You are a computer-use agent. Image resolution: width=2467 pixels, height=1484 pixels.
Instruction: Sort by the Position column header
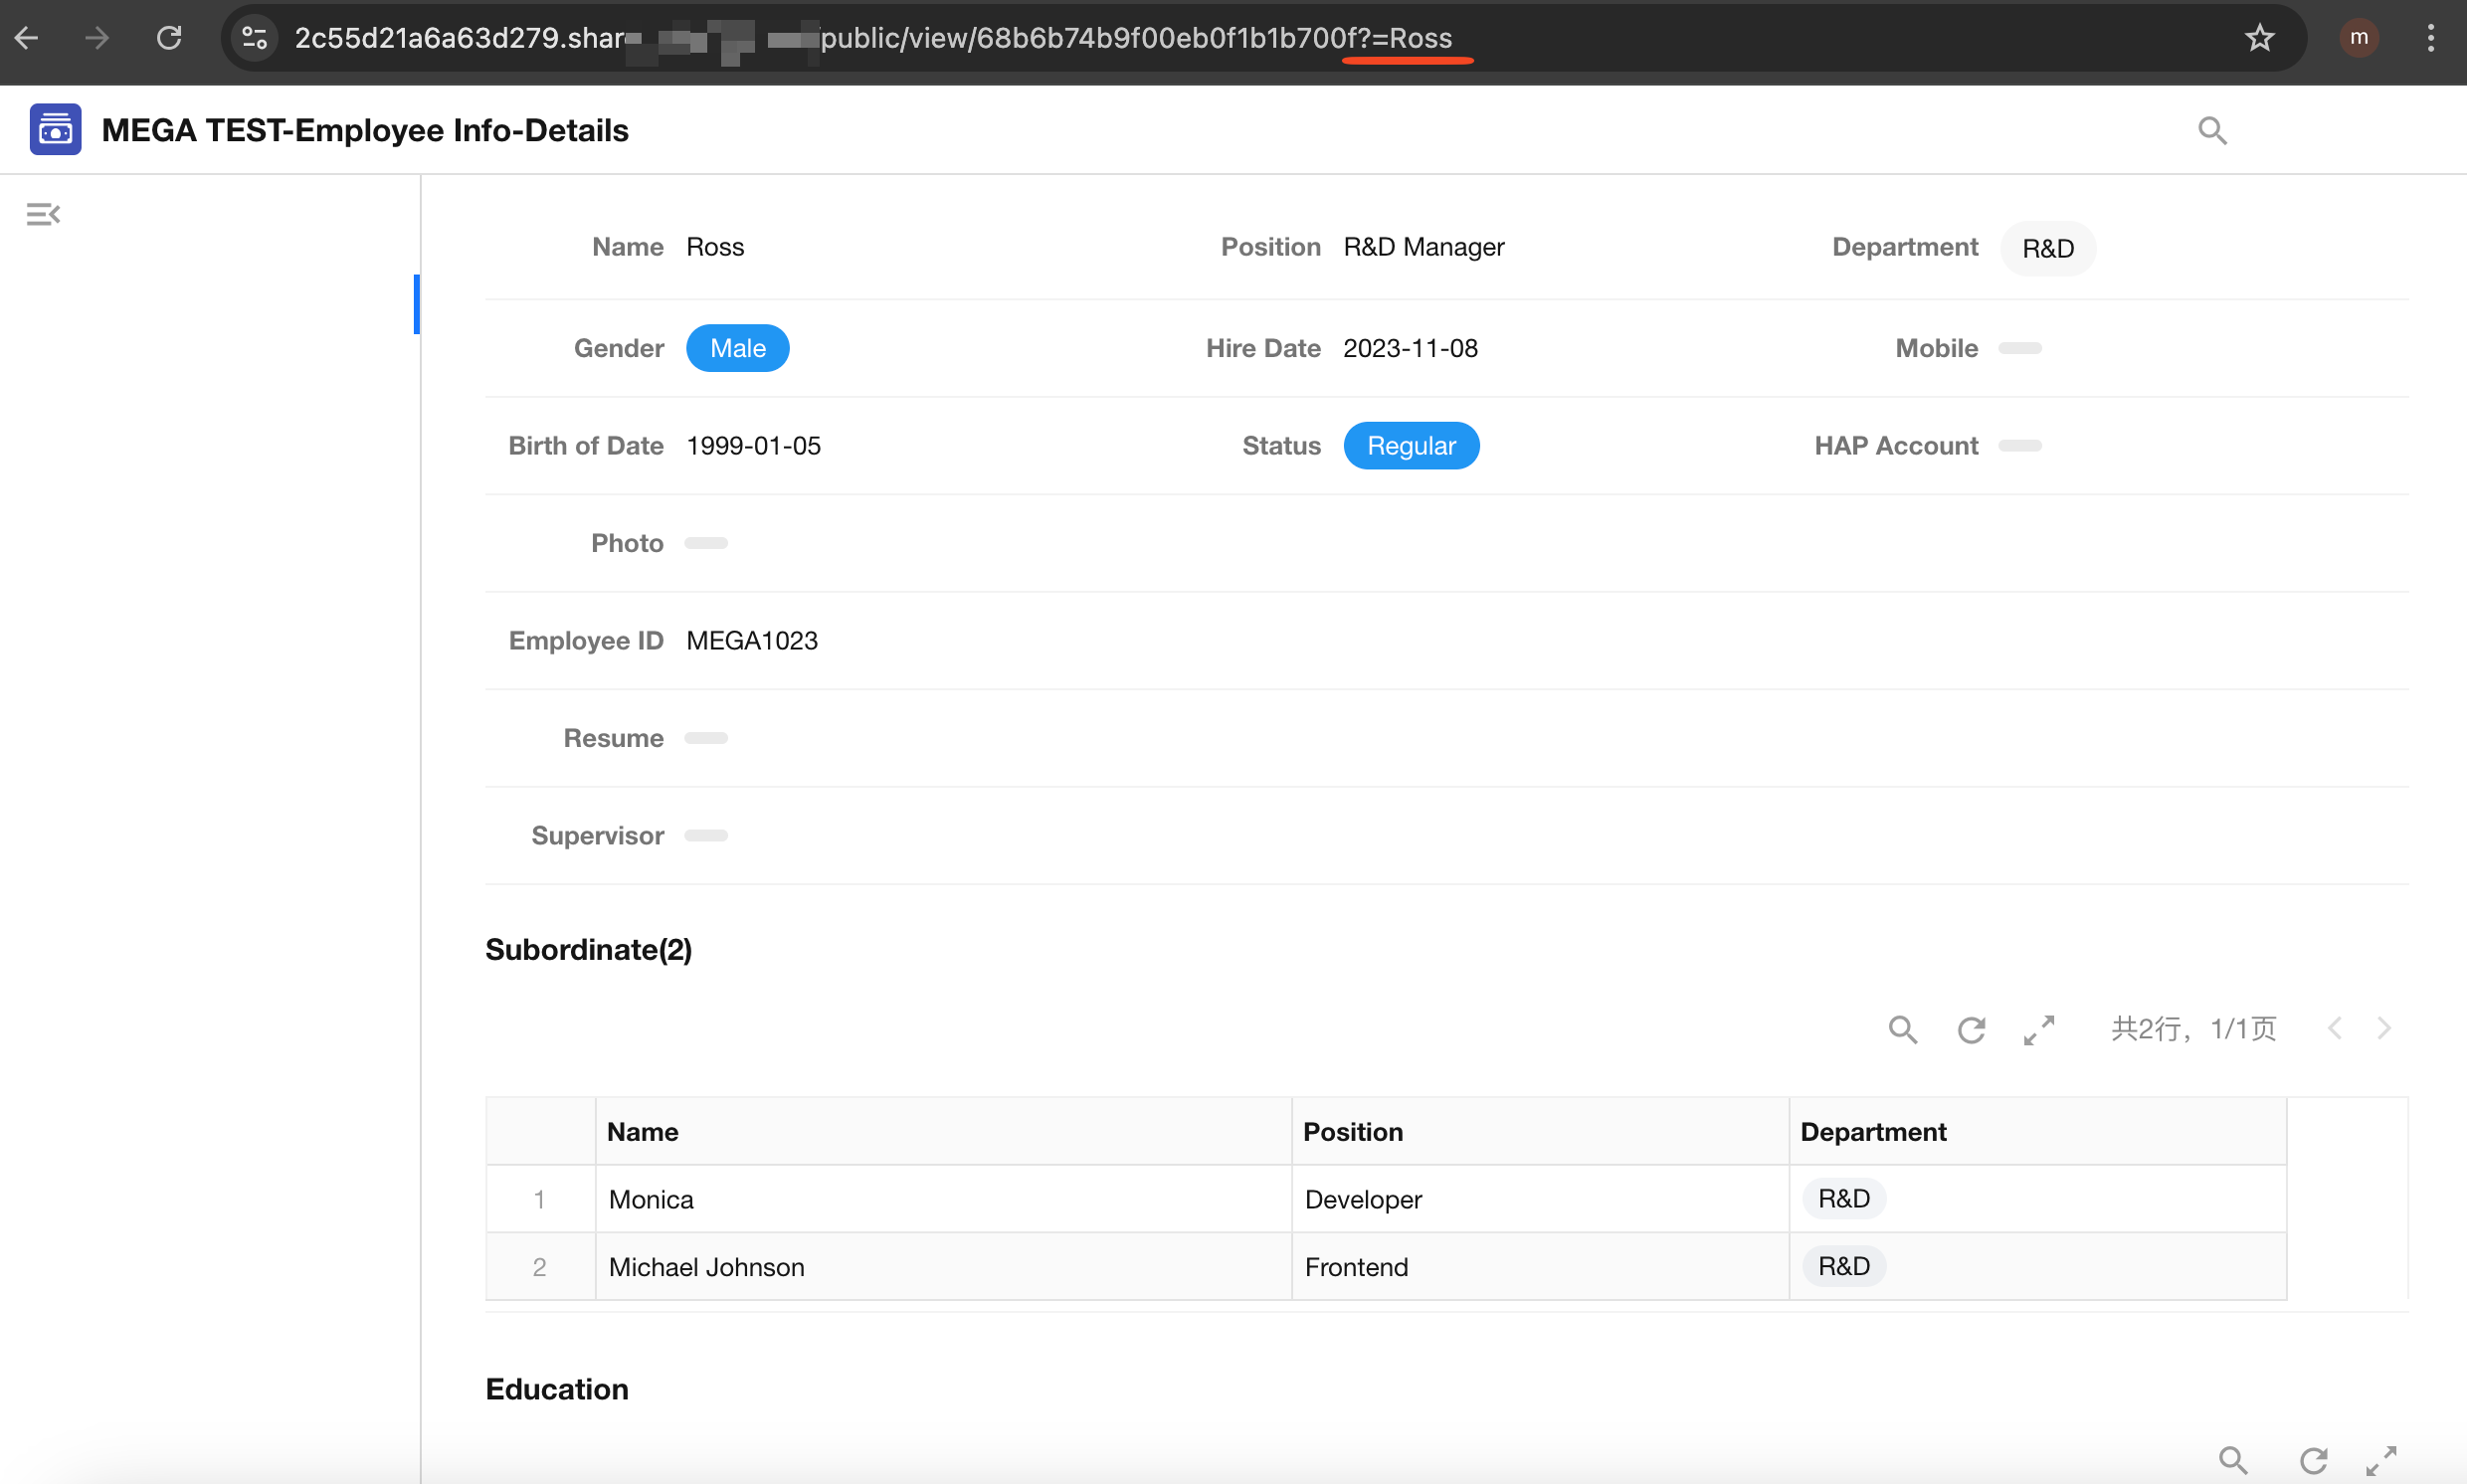coord(1352,1131)
